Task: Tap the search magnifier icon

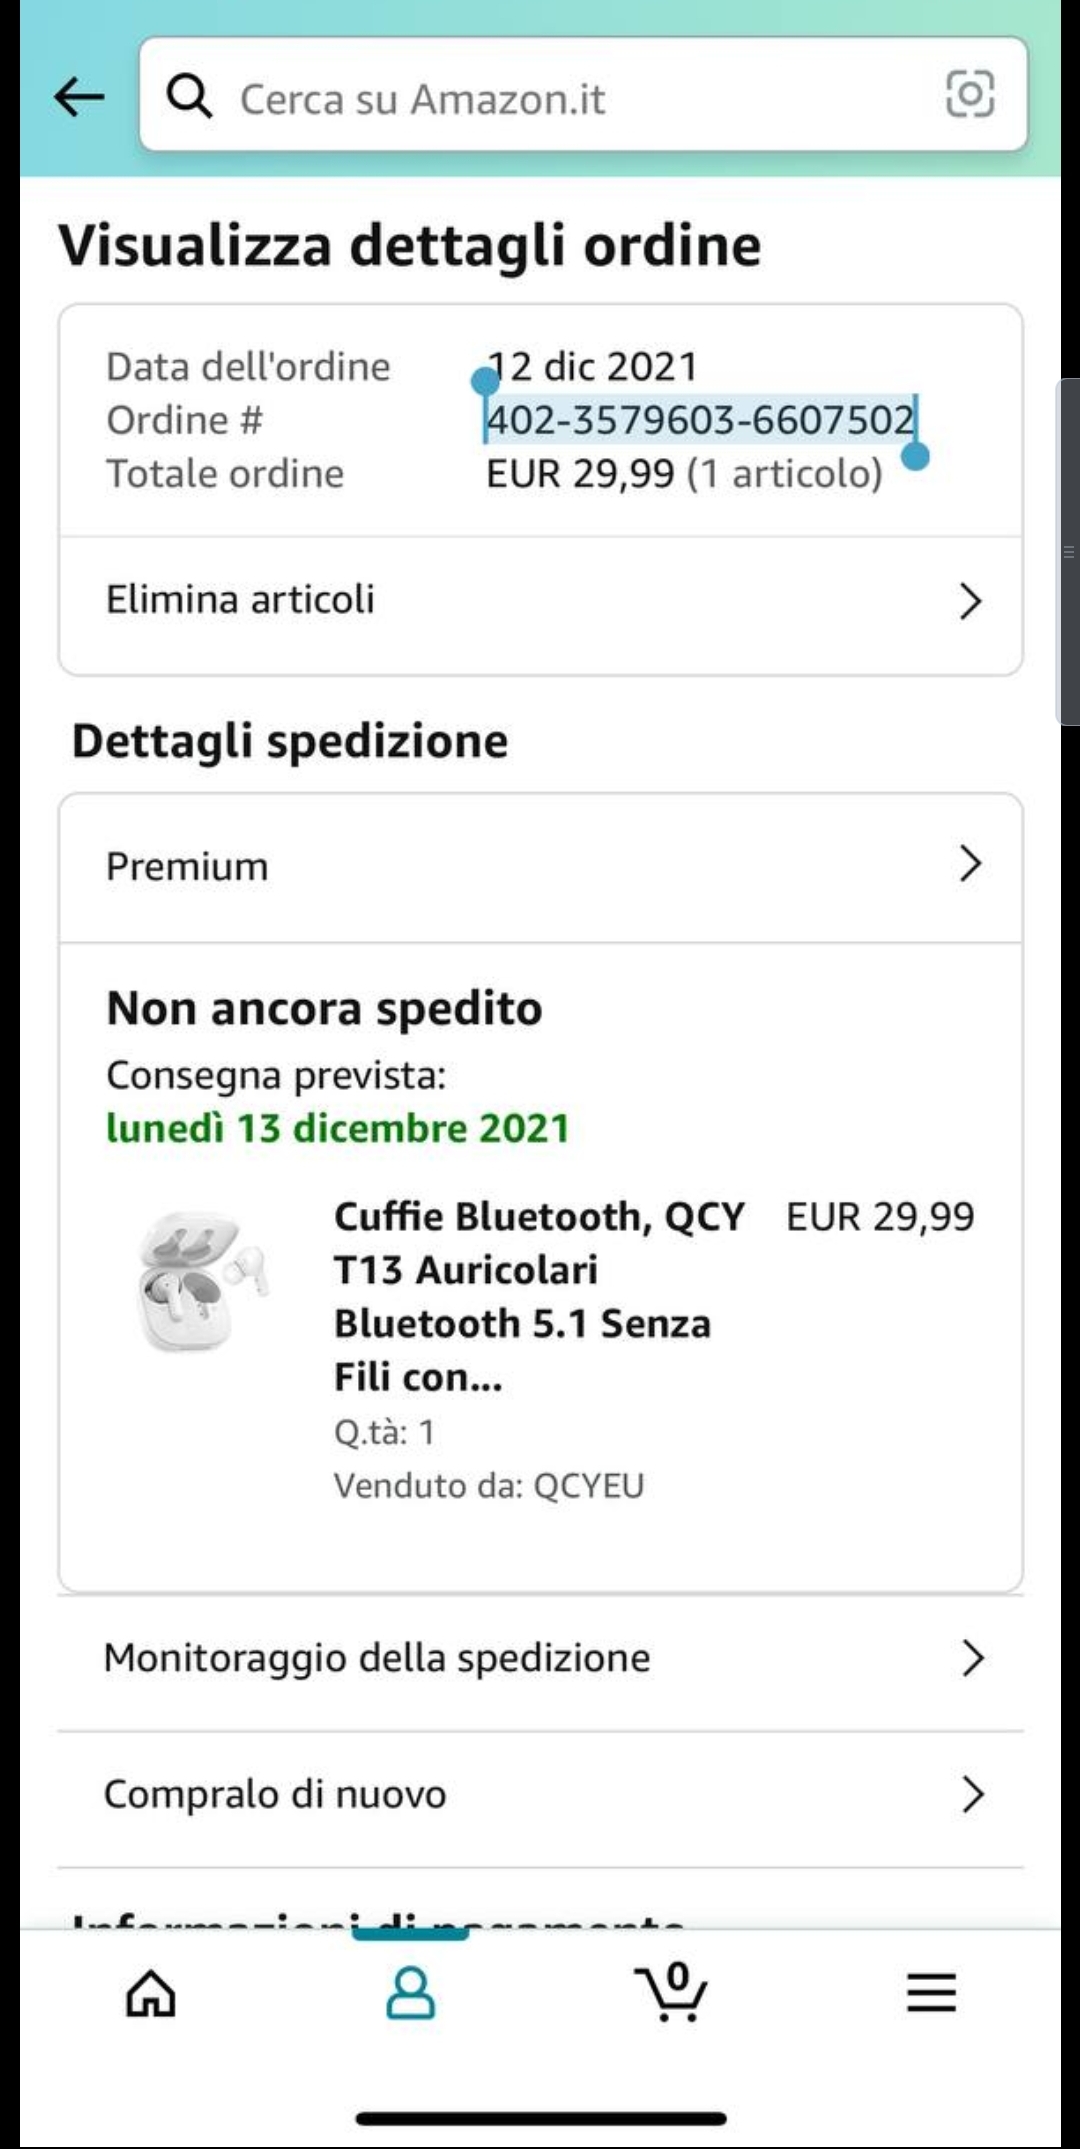Action: pyautogui.click(x=189, y=97)
